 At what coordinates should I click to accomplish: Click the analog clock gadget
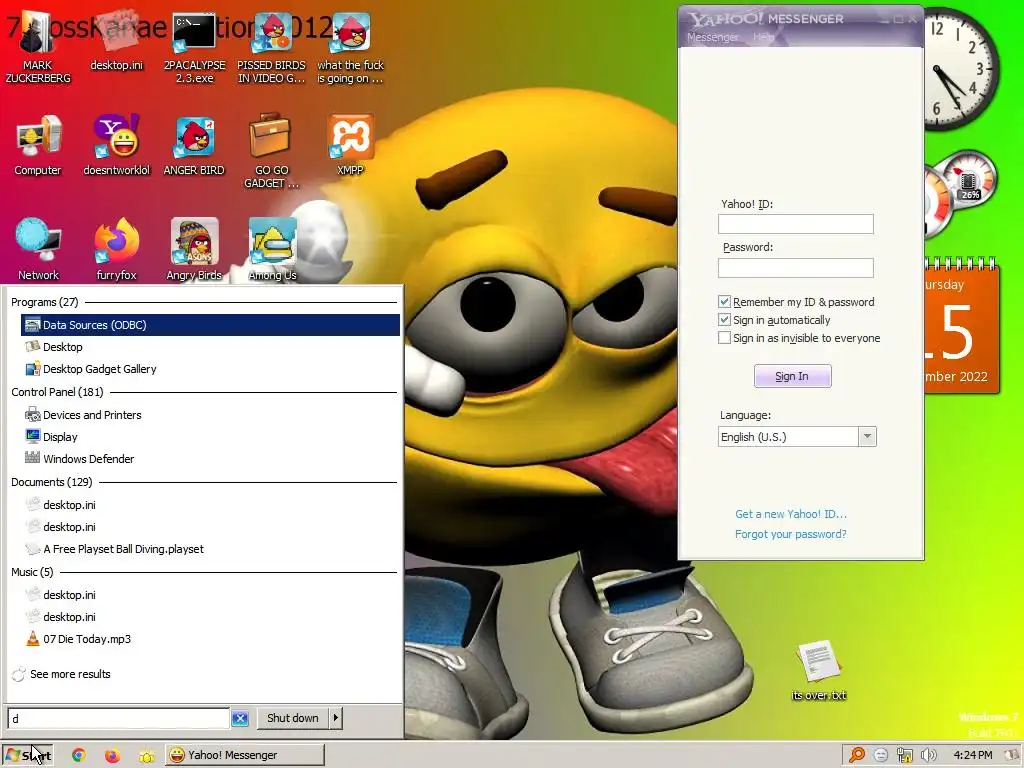pyautogui.click(x=961, y=69)
